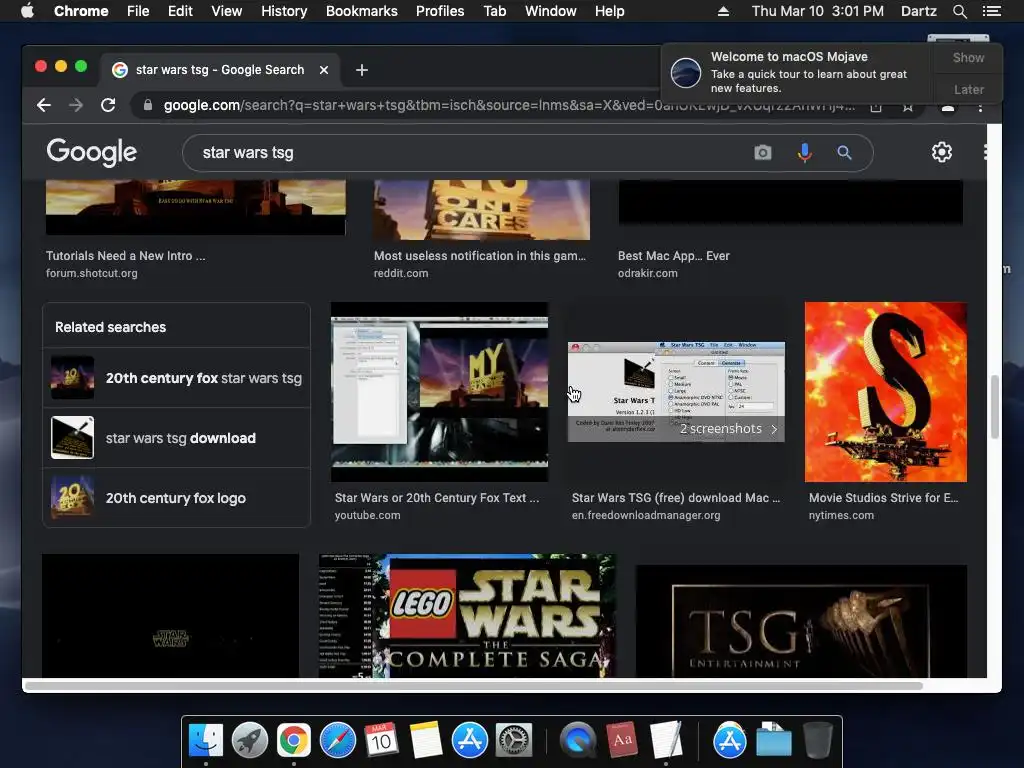Click the padlock site info icon
The width and height of the screenshot is (1024, 768).
[x=148, y=105]
